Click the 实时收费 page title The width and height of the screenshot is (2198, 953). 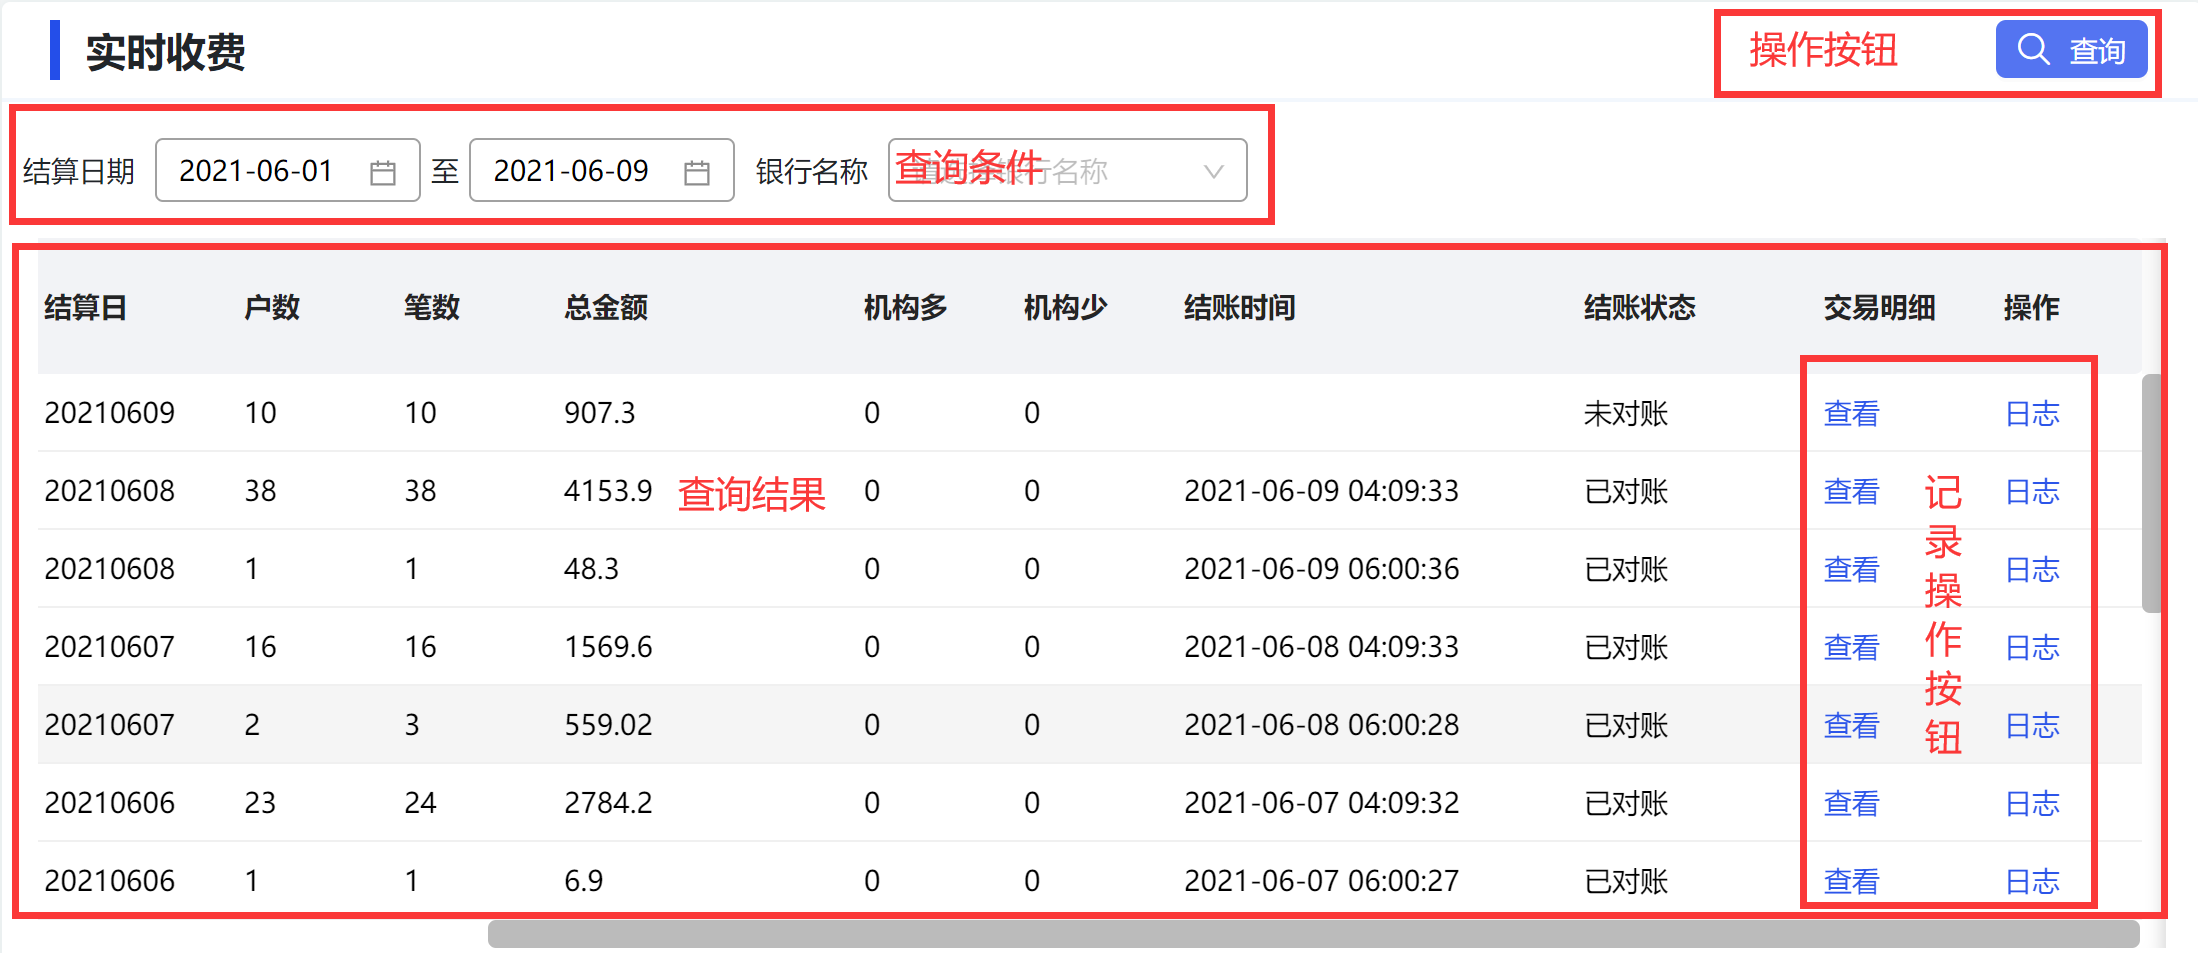tap(165, 52)
